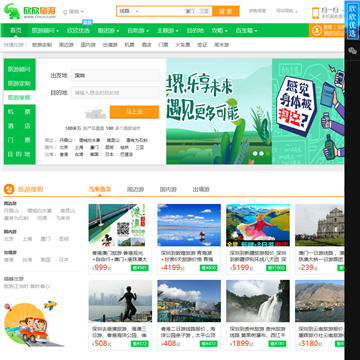Switch to 国内游 tab in product section

click(168, 189)
